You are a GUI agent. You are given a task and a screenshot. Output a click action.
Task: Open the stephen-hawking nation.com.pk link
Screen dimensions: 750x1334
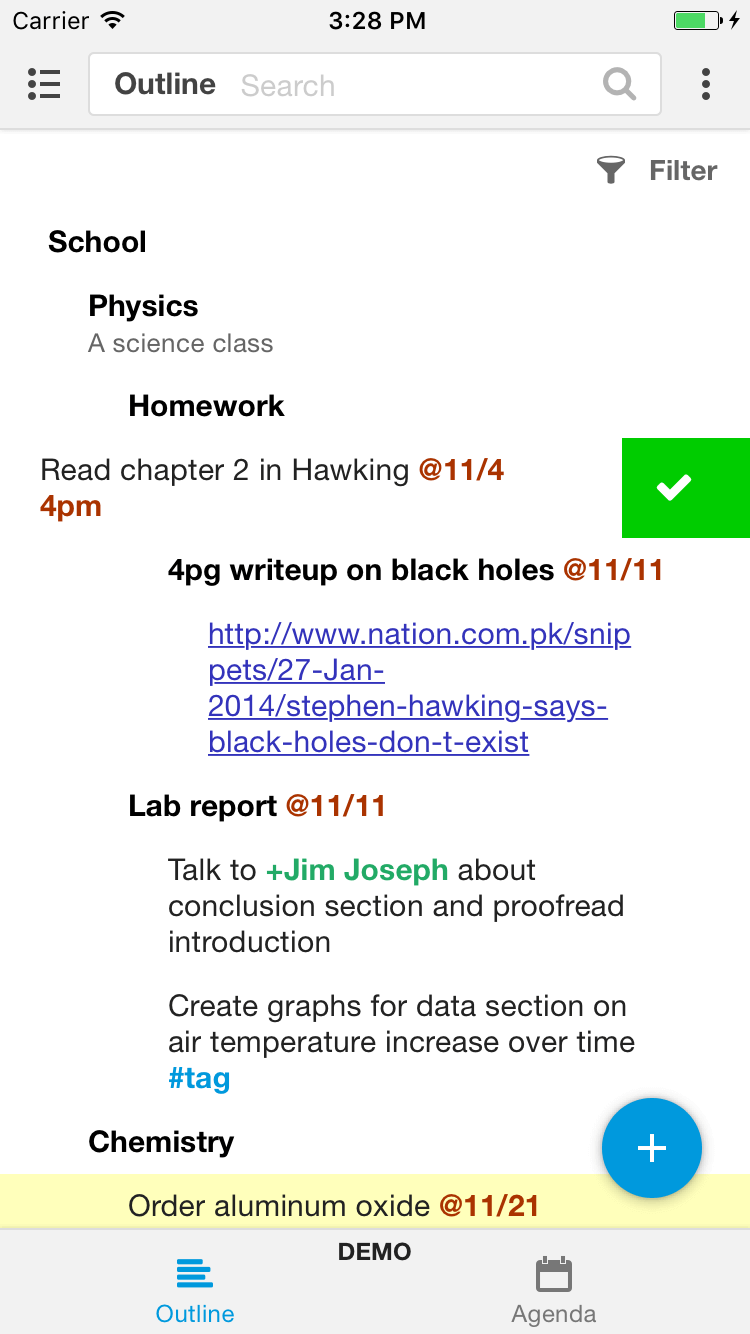[419, 688]
